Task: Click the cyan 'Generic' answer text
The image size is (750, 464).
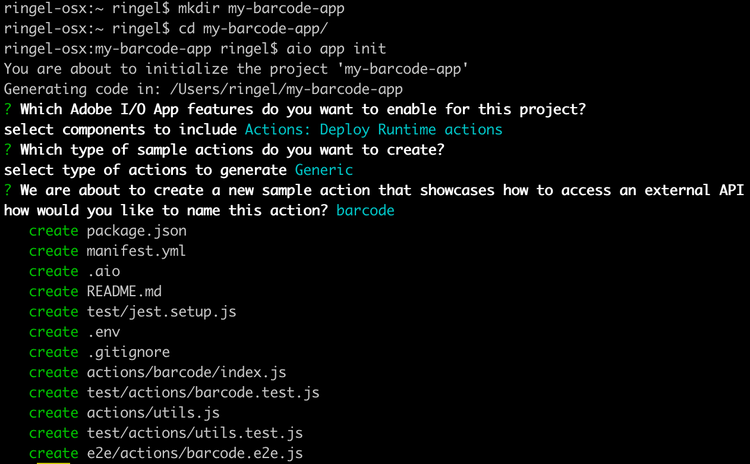Action: point(324,170)
